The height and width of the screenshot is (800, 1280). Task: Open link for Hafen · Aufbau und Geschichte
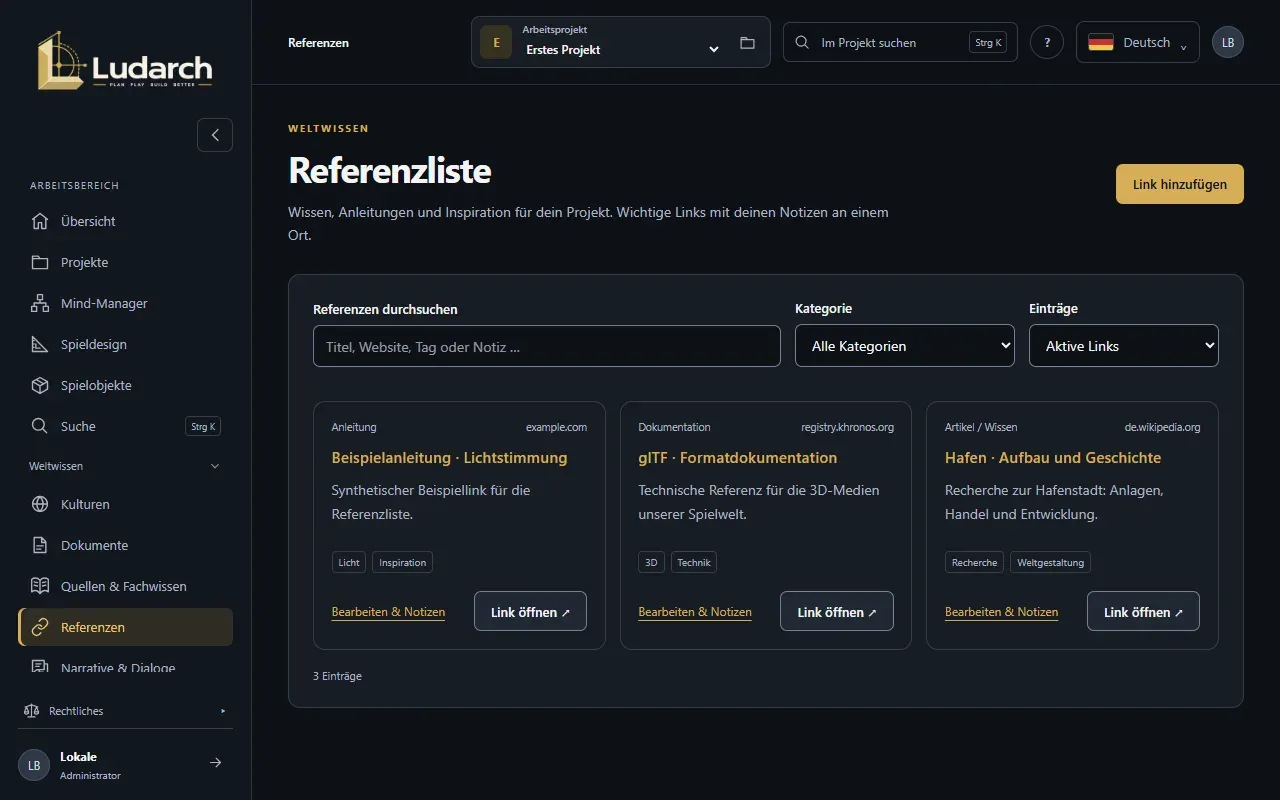1143,611
